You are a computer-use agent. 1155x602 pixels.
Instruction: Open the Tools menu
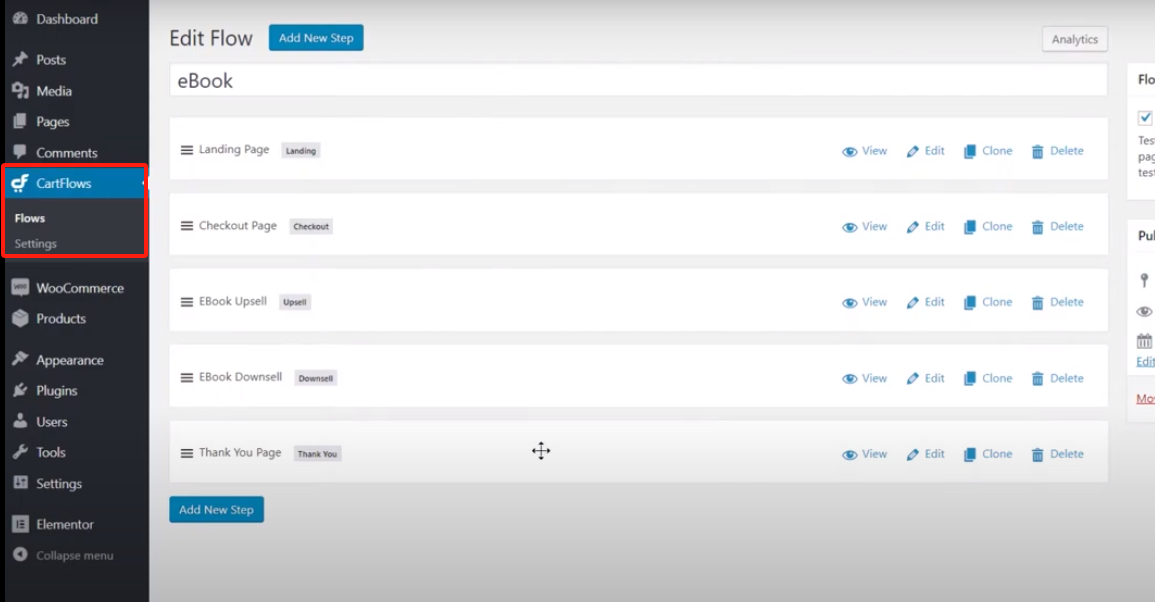(50, 452)
